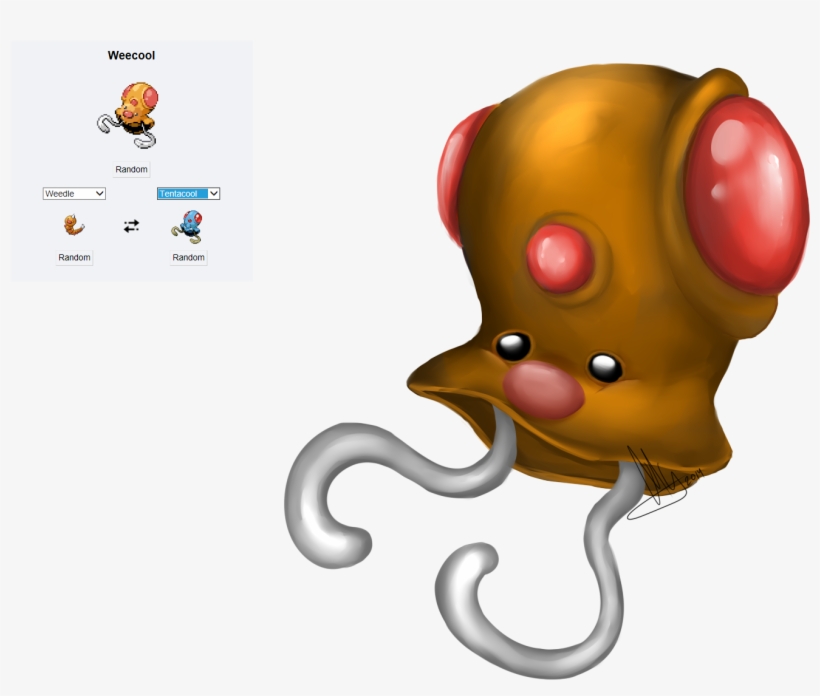Click the swap arrows between the two Pokémon
This screenshot has height=696, width=820.
pyautogui.click(x=131, y=226)
